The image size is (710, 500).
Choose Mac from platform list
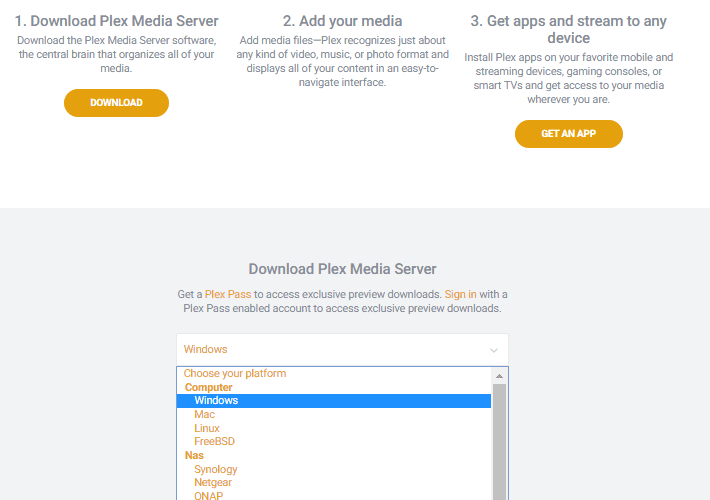(x=334, y=414)
